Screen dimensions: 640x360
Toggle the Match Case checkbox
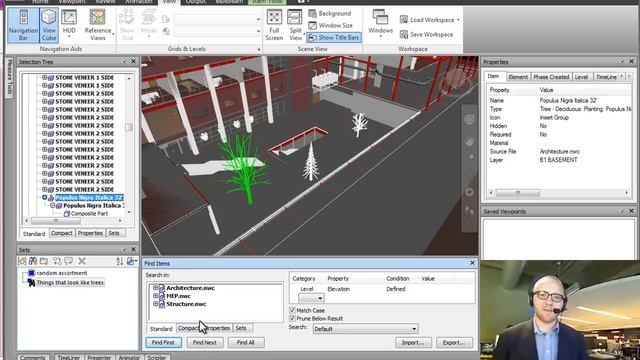[292, 310]
